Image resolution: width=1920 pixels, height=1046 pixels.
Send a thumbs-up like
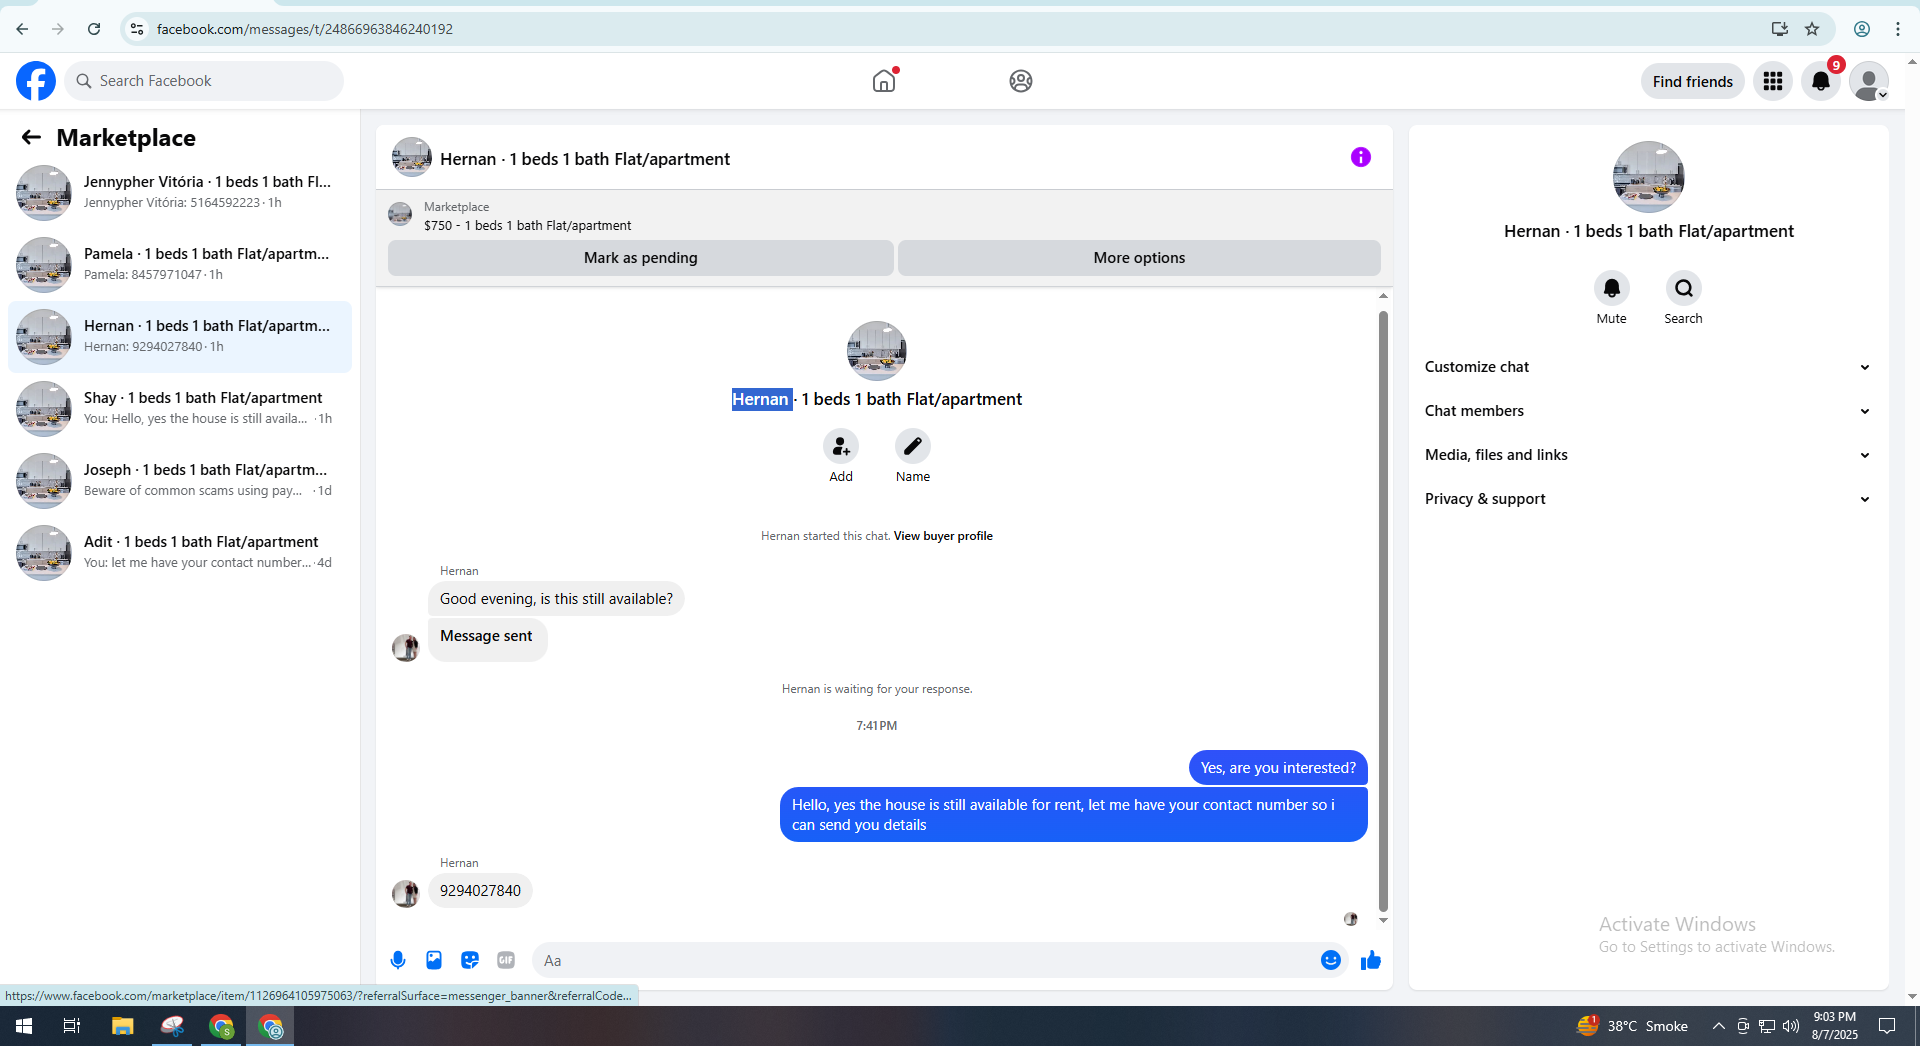[x=1370, y=960]
